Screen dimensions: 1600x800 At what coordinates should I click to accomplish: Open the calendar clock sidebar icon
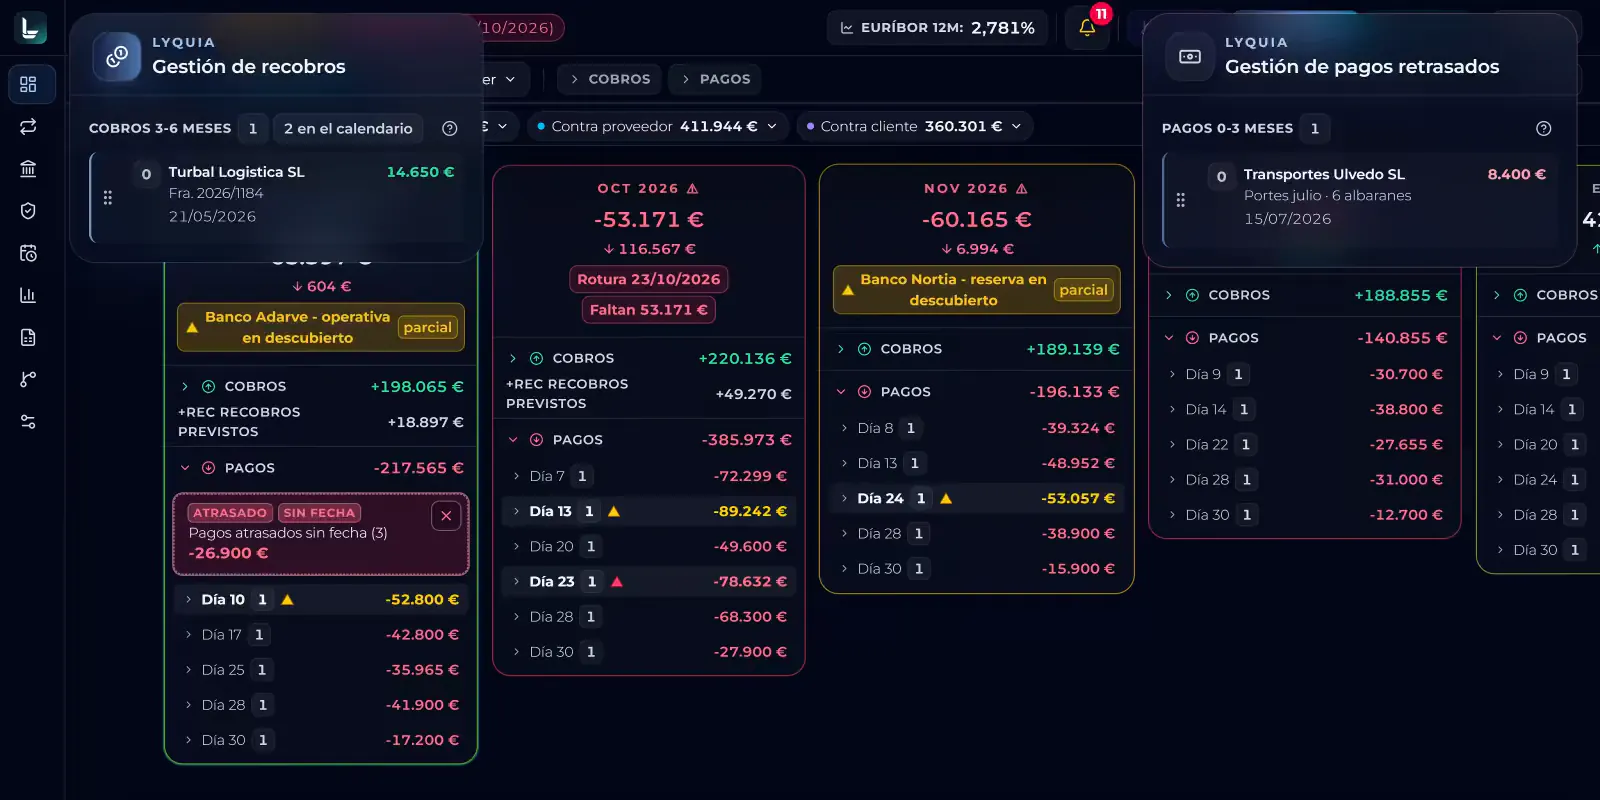tap(28, 253)
